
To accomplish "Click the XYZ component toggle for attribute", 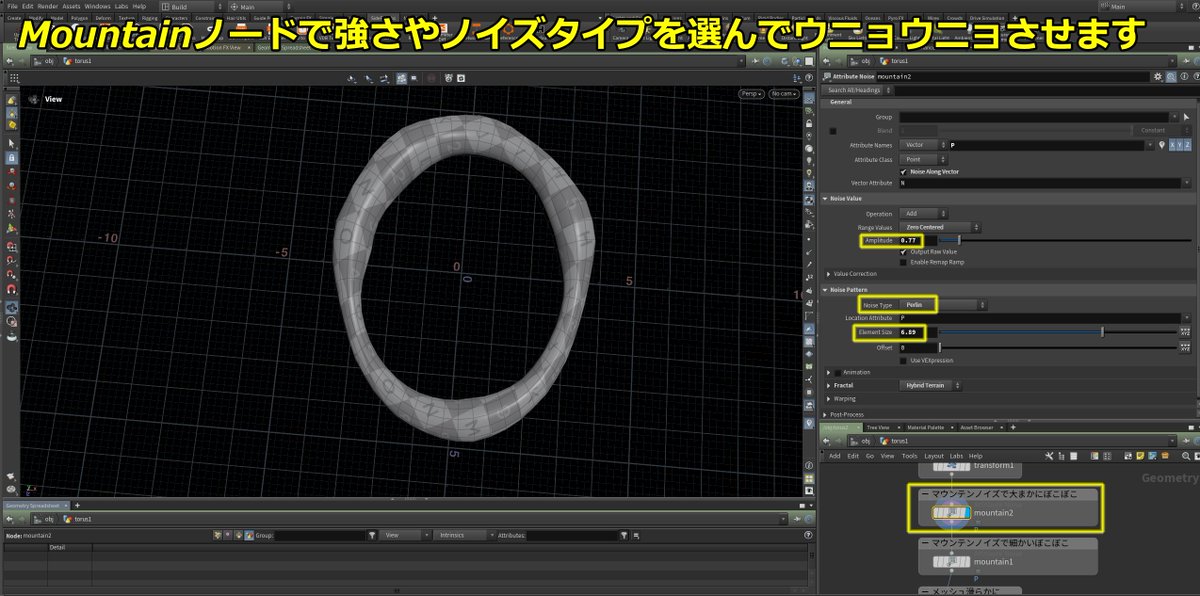I will click(x=1182, y=145).
